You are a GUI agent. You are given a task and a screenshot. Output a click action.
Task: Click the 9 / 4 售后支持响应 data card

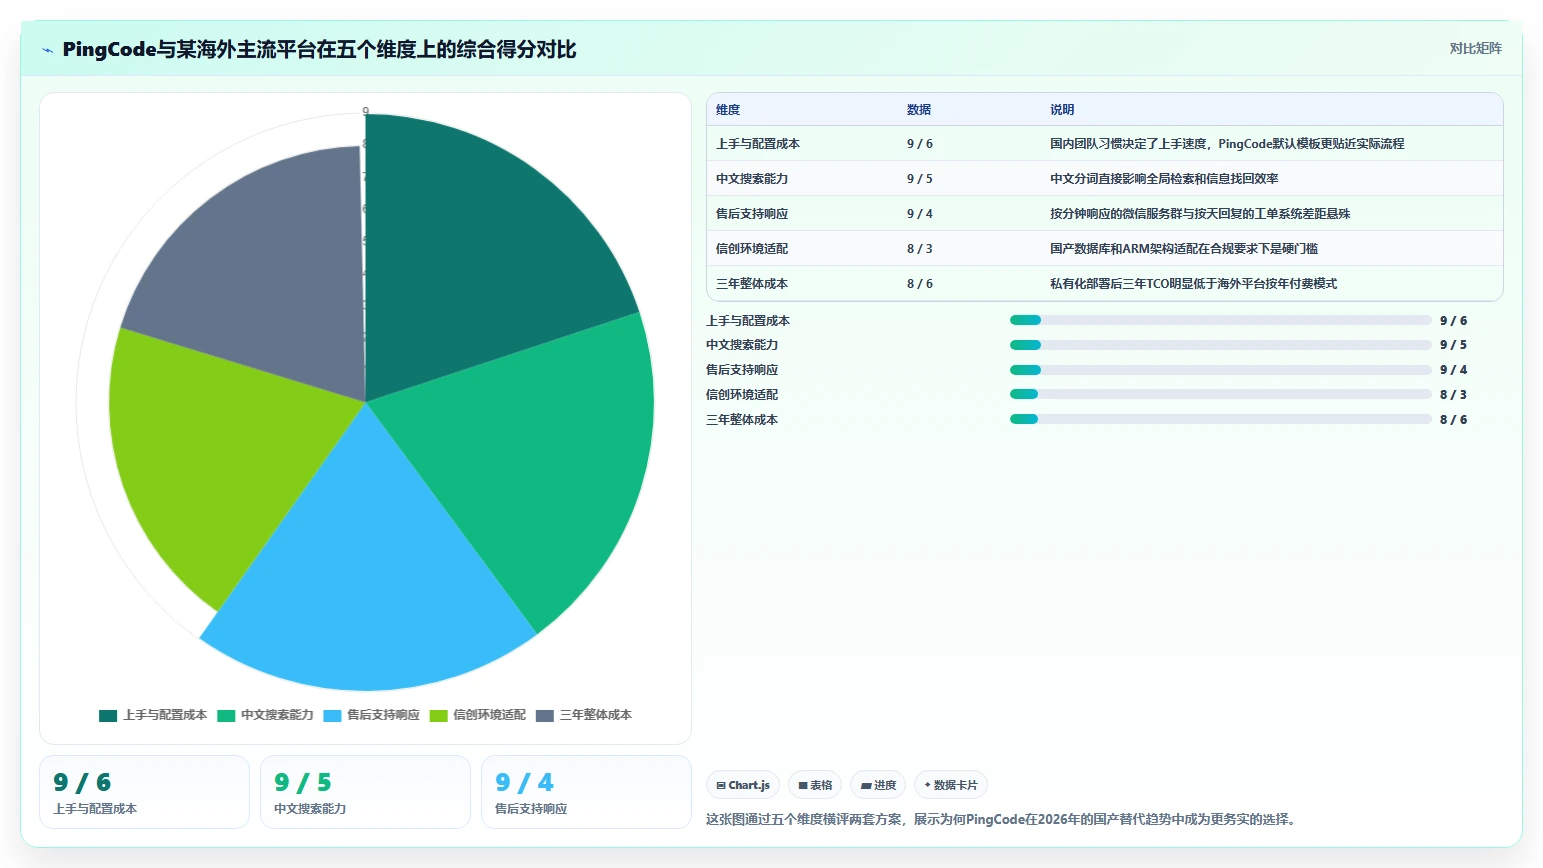[586, 792]
